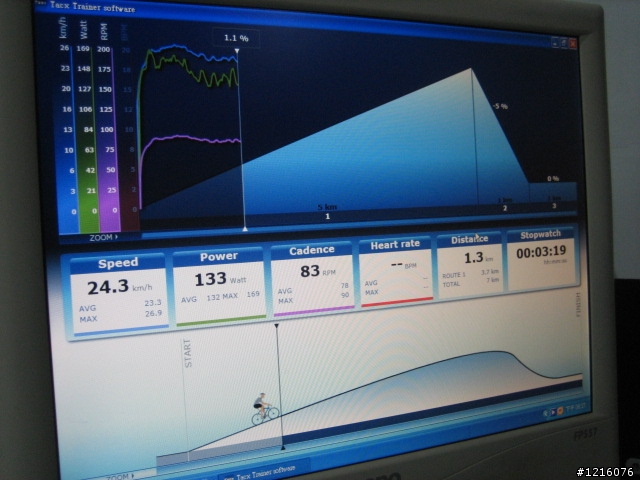Open the Stopwatch data panel
The height and width of the screenshot is (480, 640).
point(541,260)
